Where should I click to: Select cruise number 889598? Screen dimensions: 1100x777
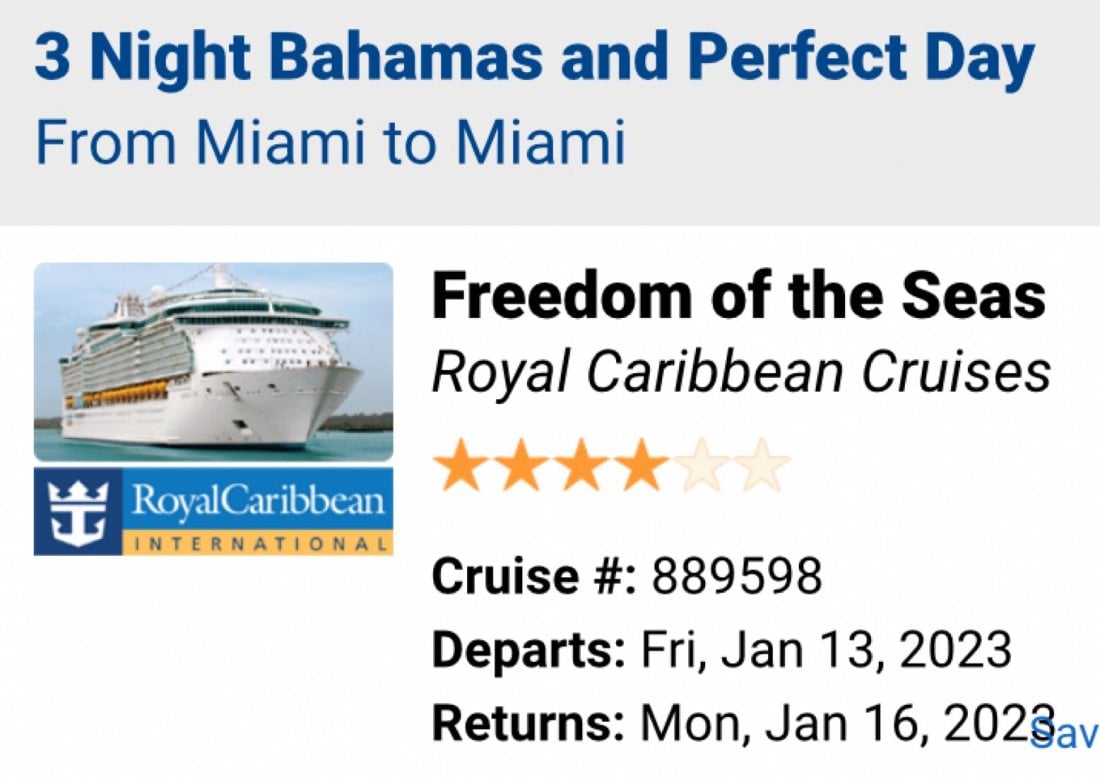pyautogui.click(x=737, y=576)
